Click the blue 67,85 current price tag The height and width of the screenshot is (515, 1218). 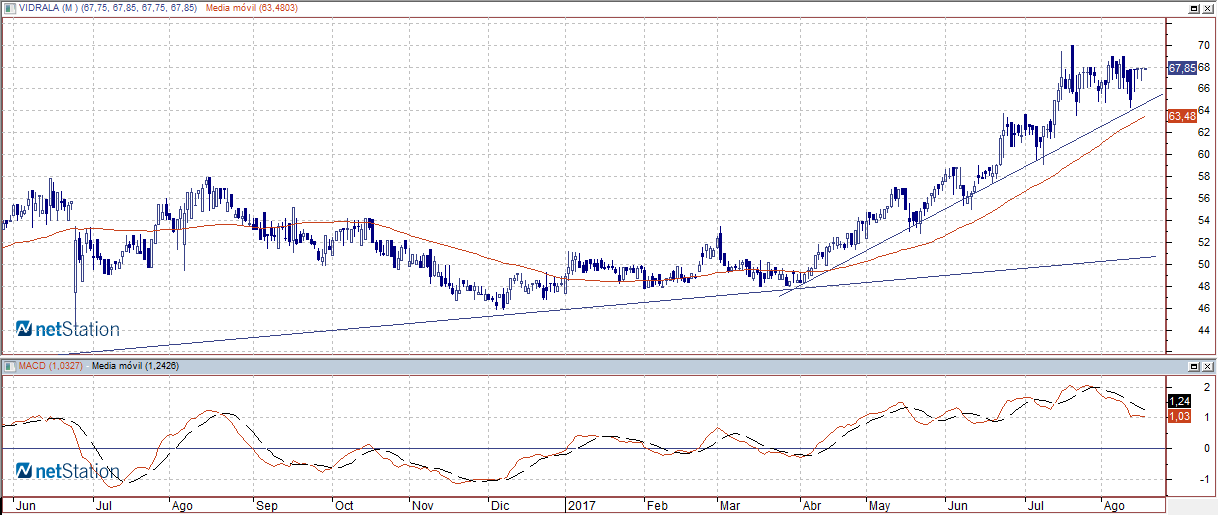pos(1181,68)
